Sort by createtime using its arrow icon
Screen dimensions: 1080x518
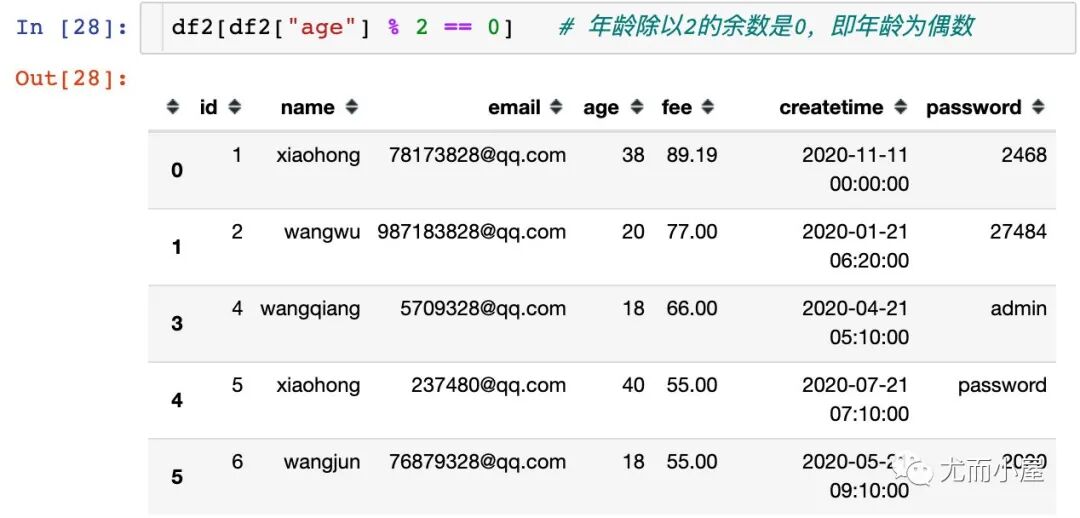tap(900, 107)
